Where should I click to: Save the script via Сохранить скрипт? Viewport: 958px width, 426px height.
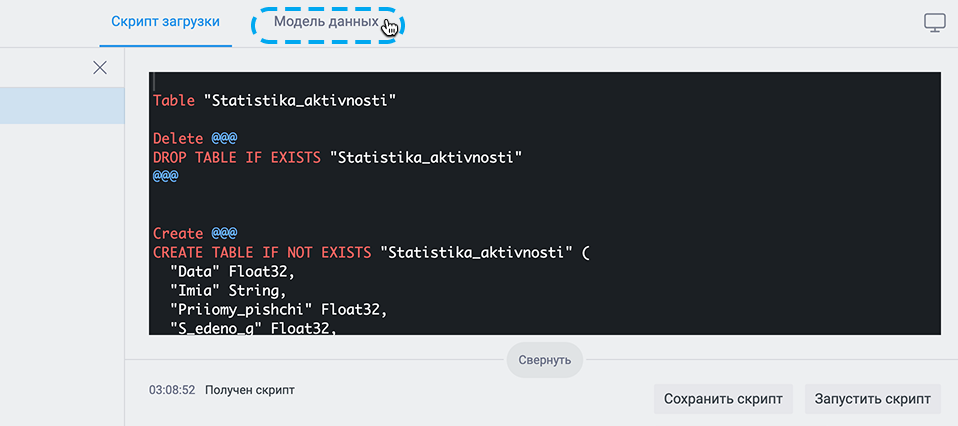click(x=723, y=399)
